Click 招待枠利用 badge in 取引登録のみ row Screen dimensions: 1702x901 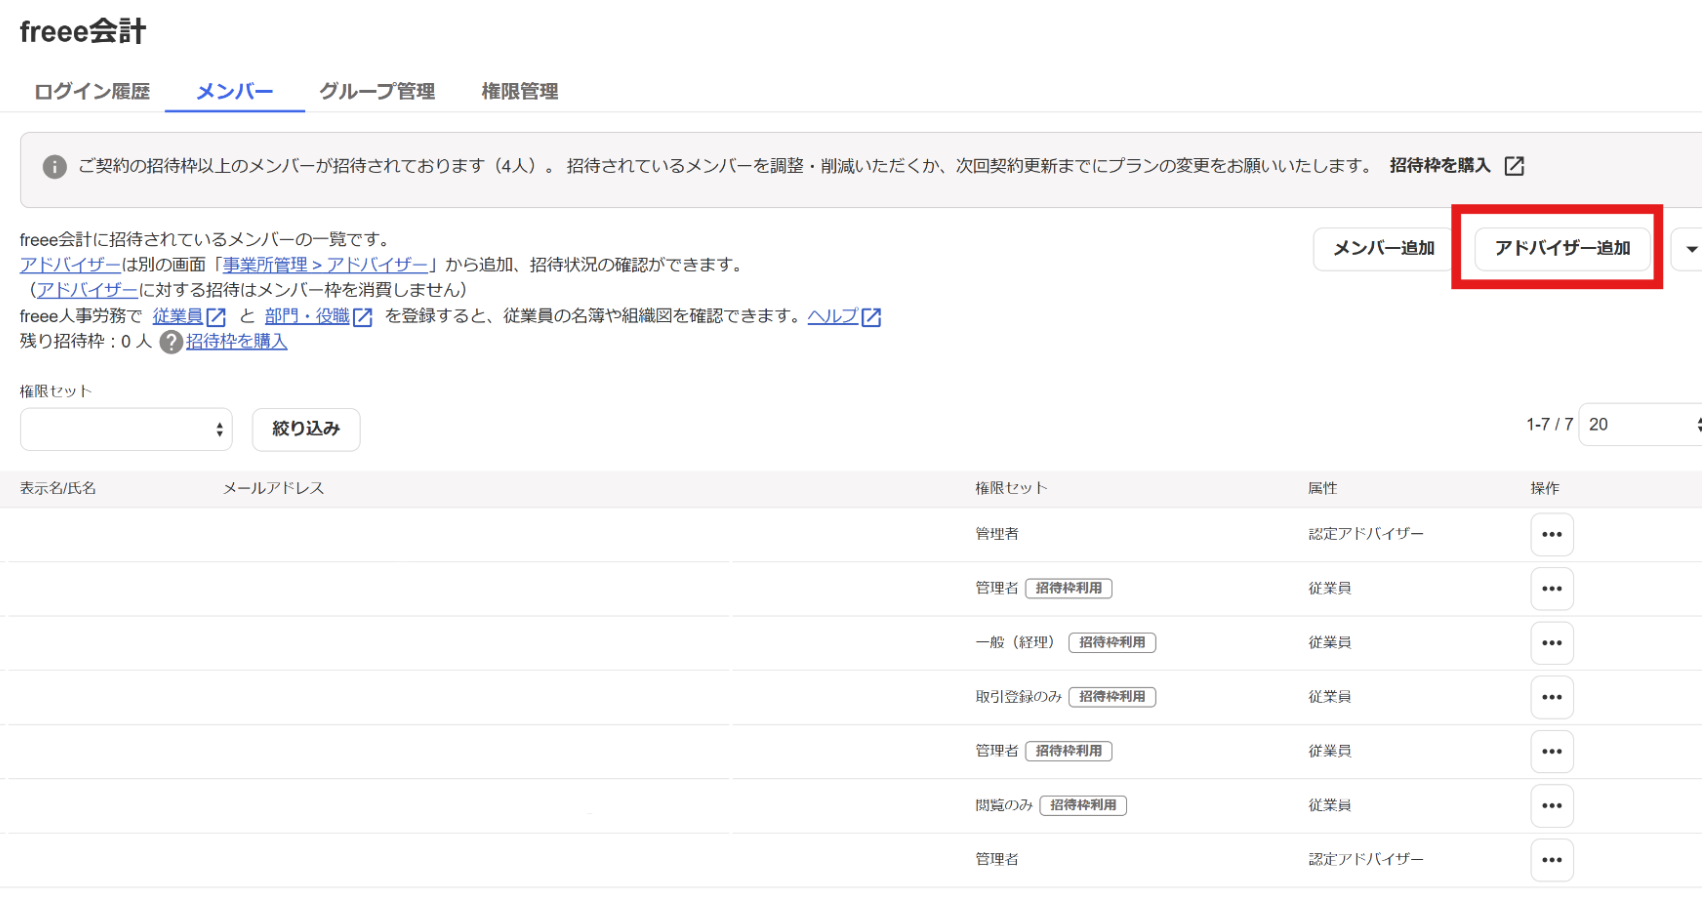1112,696
